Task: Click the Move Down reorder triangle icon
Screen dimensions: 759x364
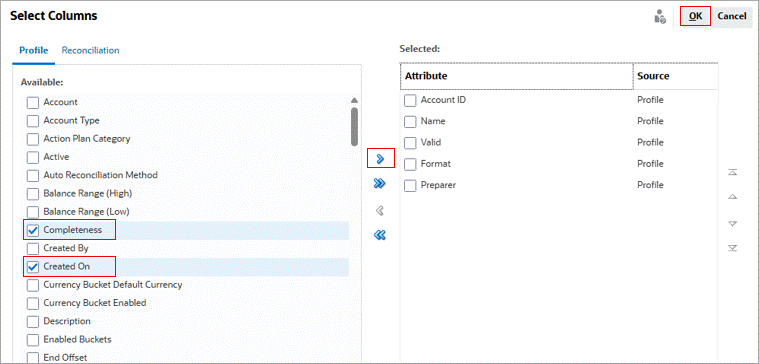Action: point(733,224)
